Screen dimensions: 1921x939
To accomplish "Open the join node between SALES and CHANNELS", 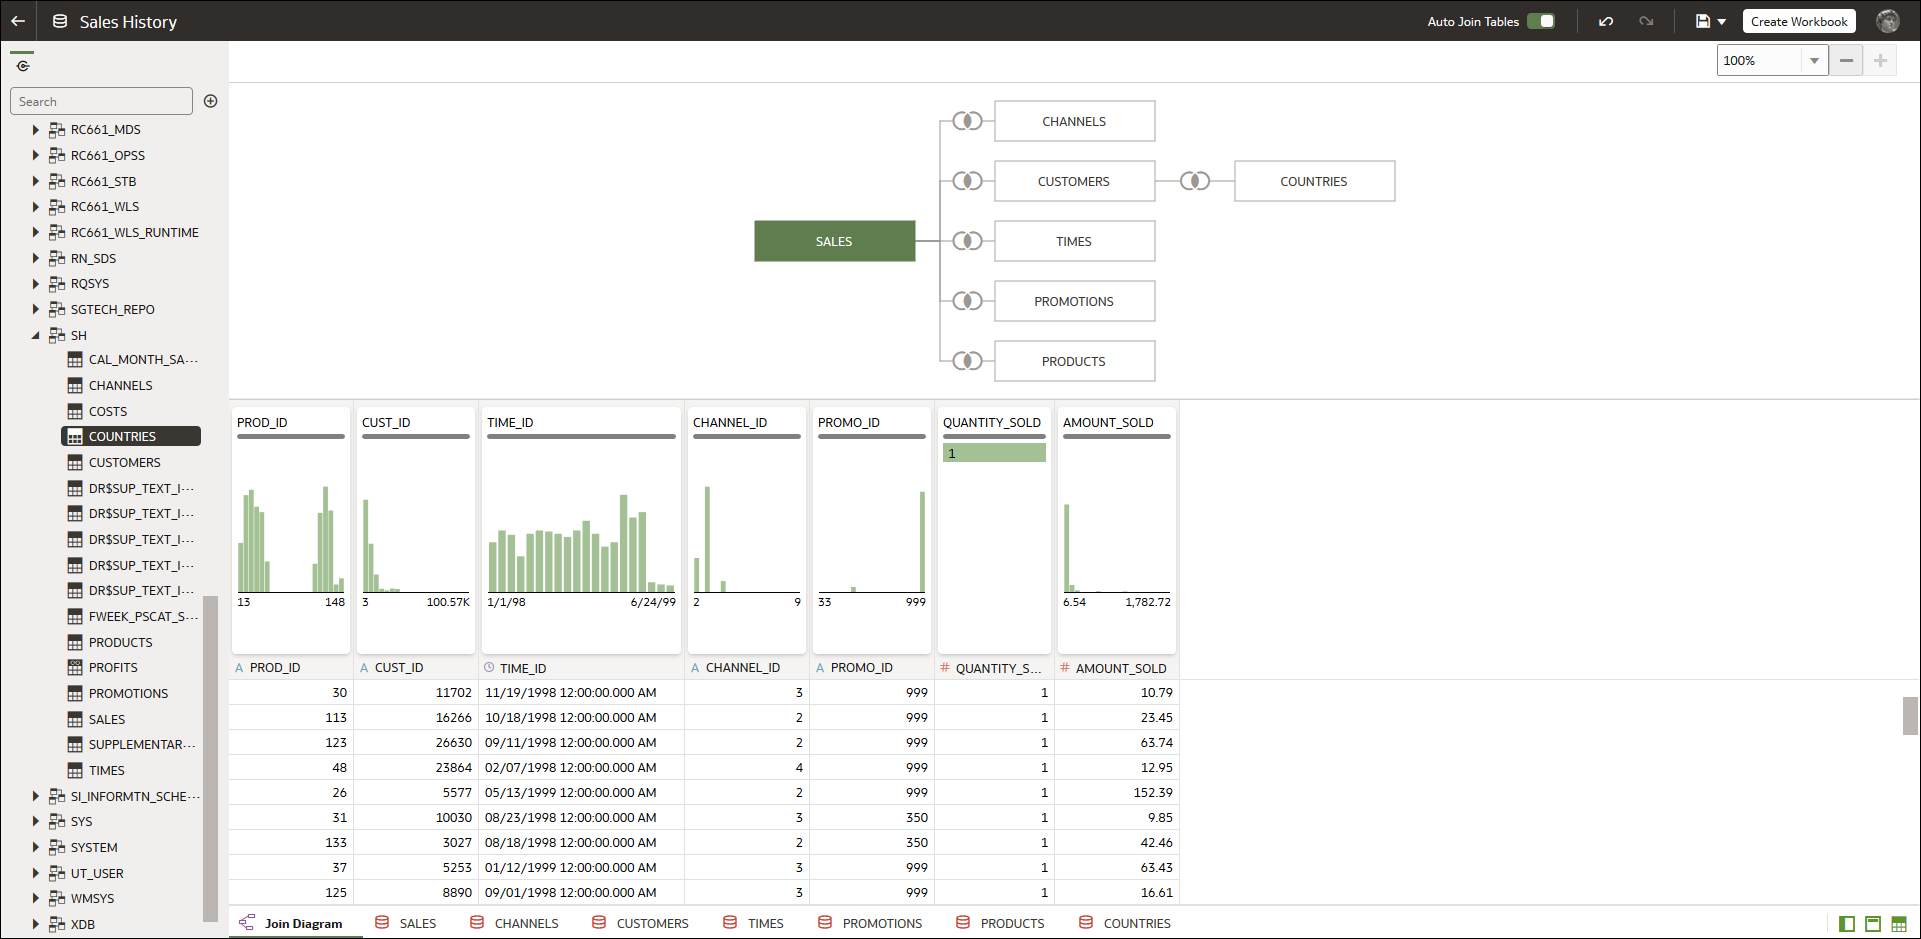I will pyautogui.click(x=966, y=121).
